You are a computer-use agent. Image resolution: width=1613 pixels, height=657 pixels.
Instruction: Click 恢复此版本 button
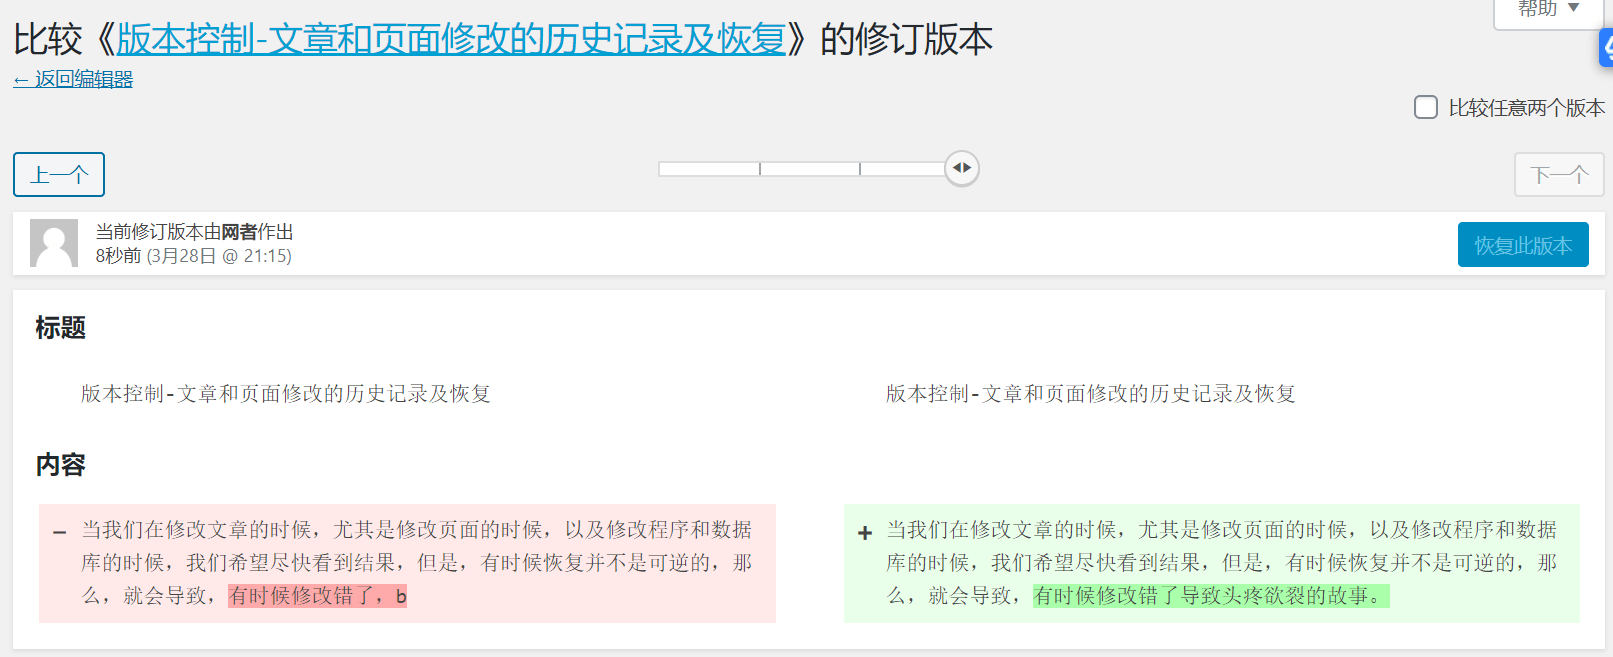[1523, 245]
